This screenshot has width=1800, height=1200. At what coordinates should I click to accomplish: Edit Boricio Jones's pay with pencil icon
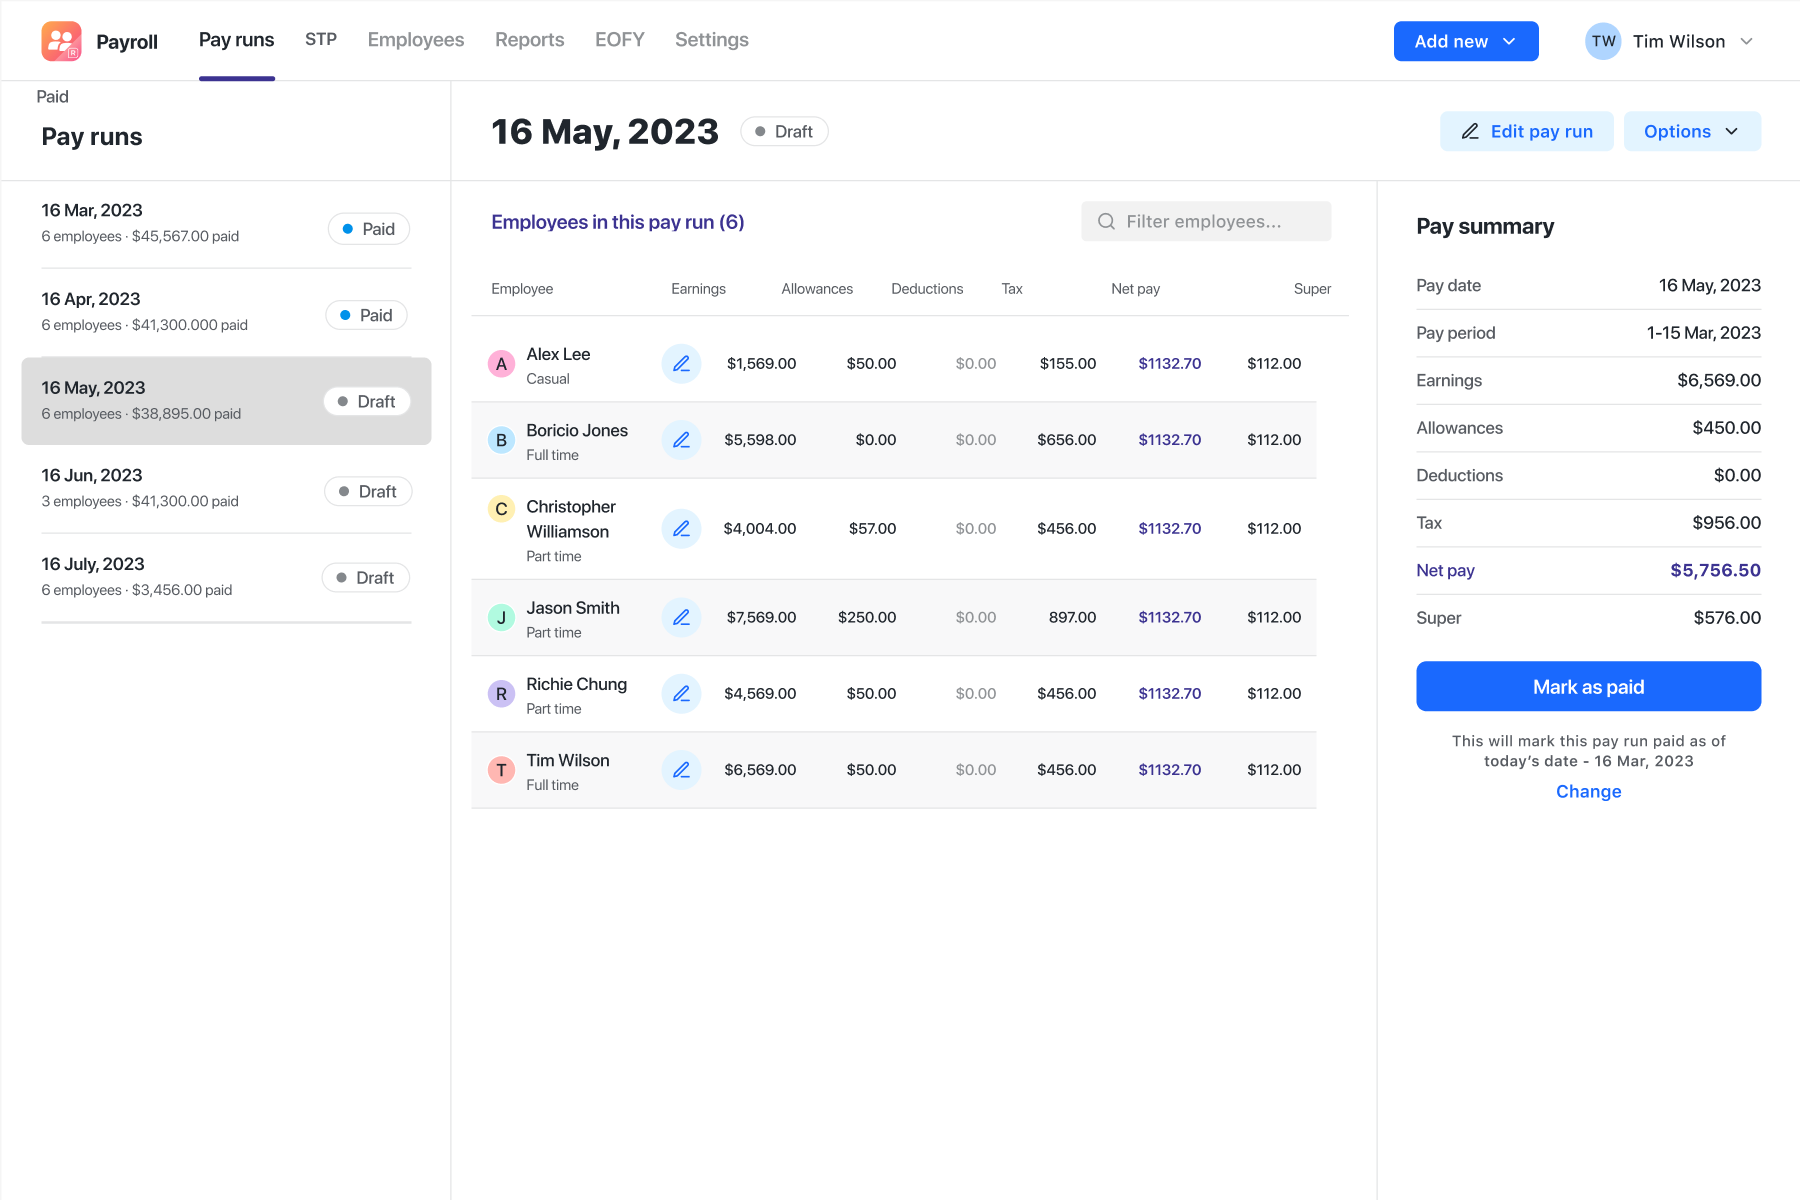681,440
